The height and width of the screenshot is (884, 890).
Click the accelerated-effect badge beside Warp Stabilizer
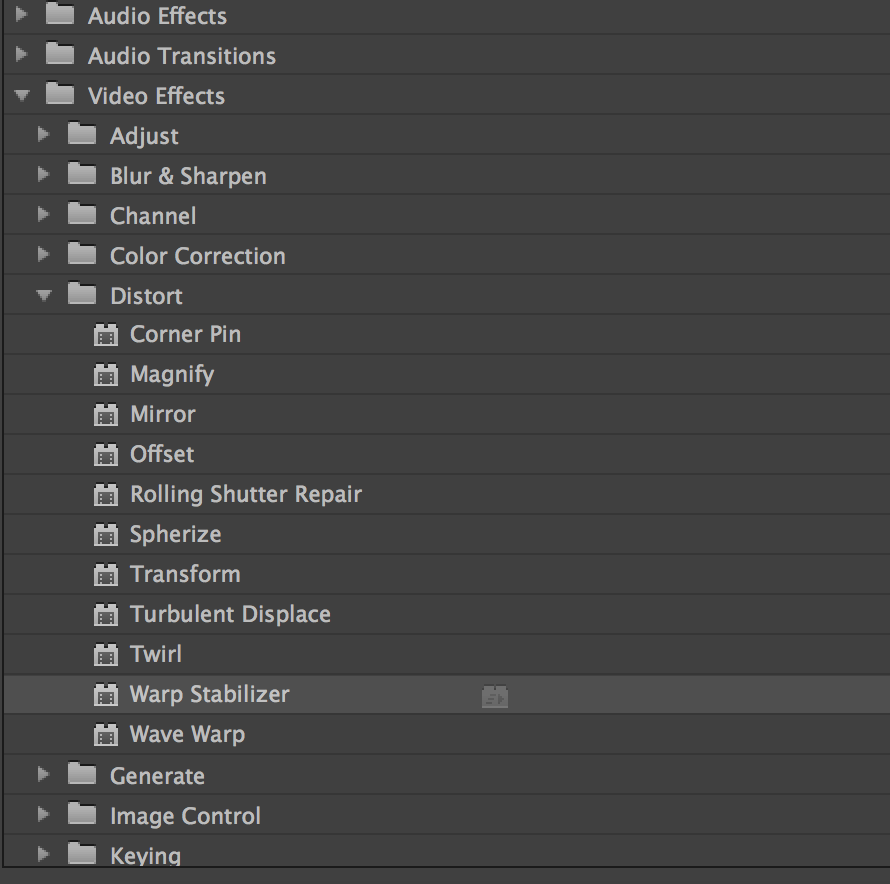[495, 696]
